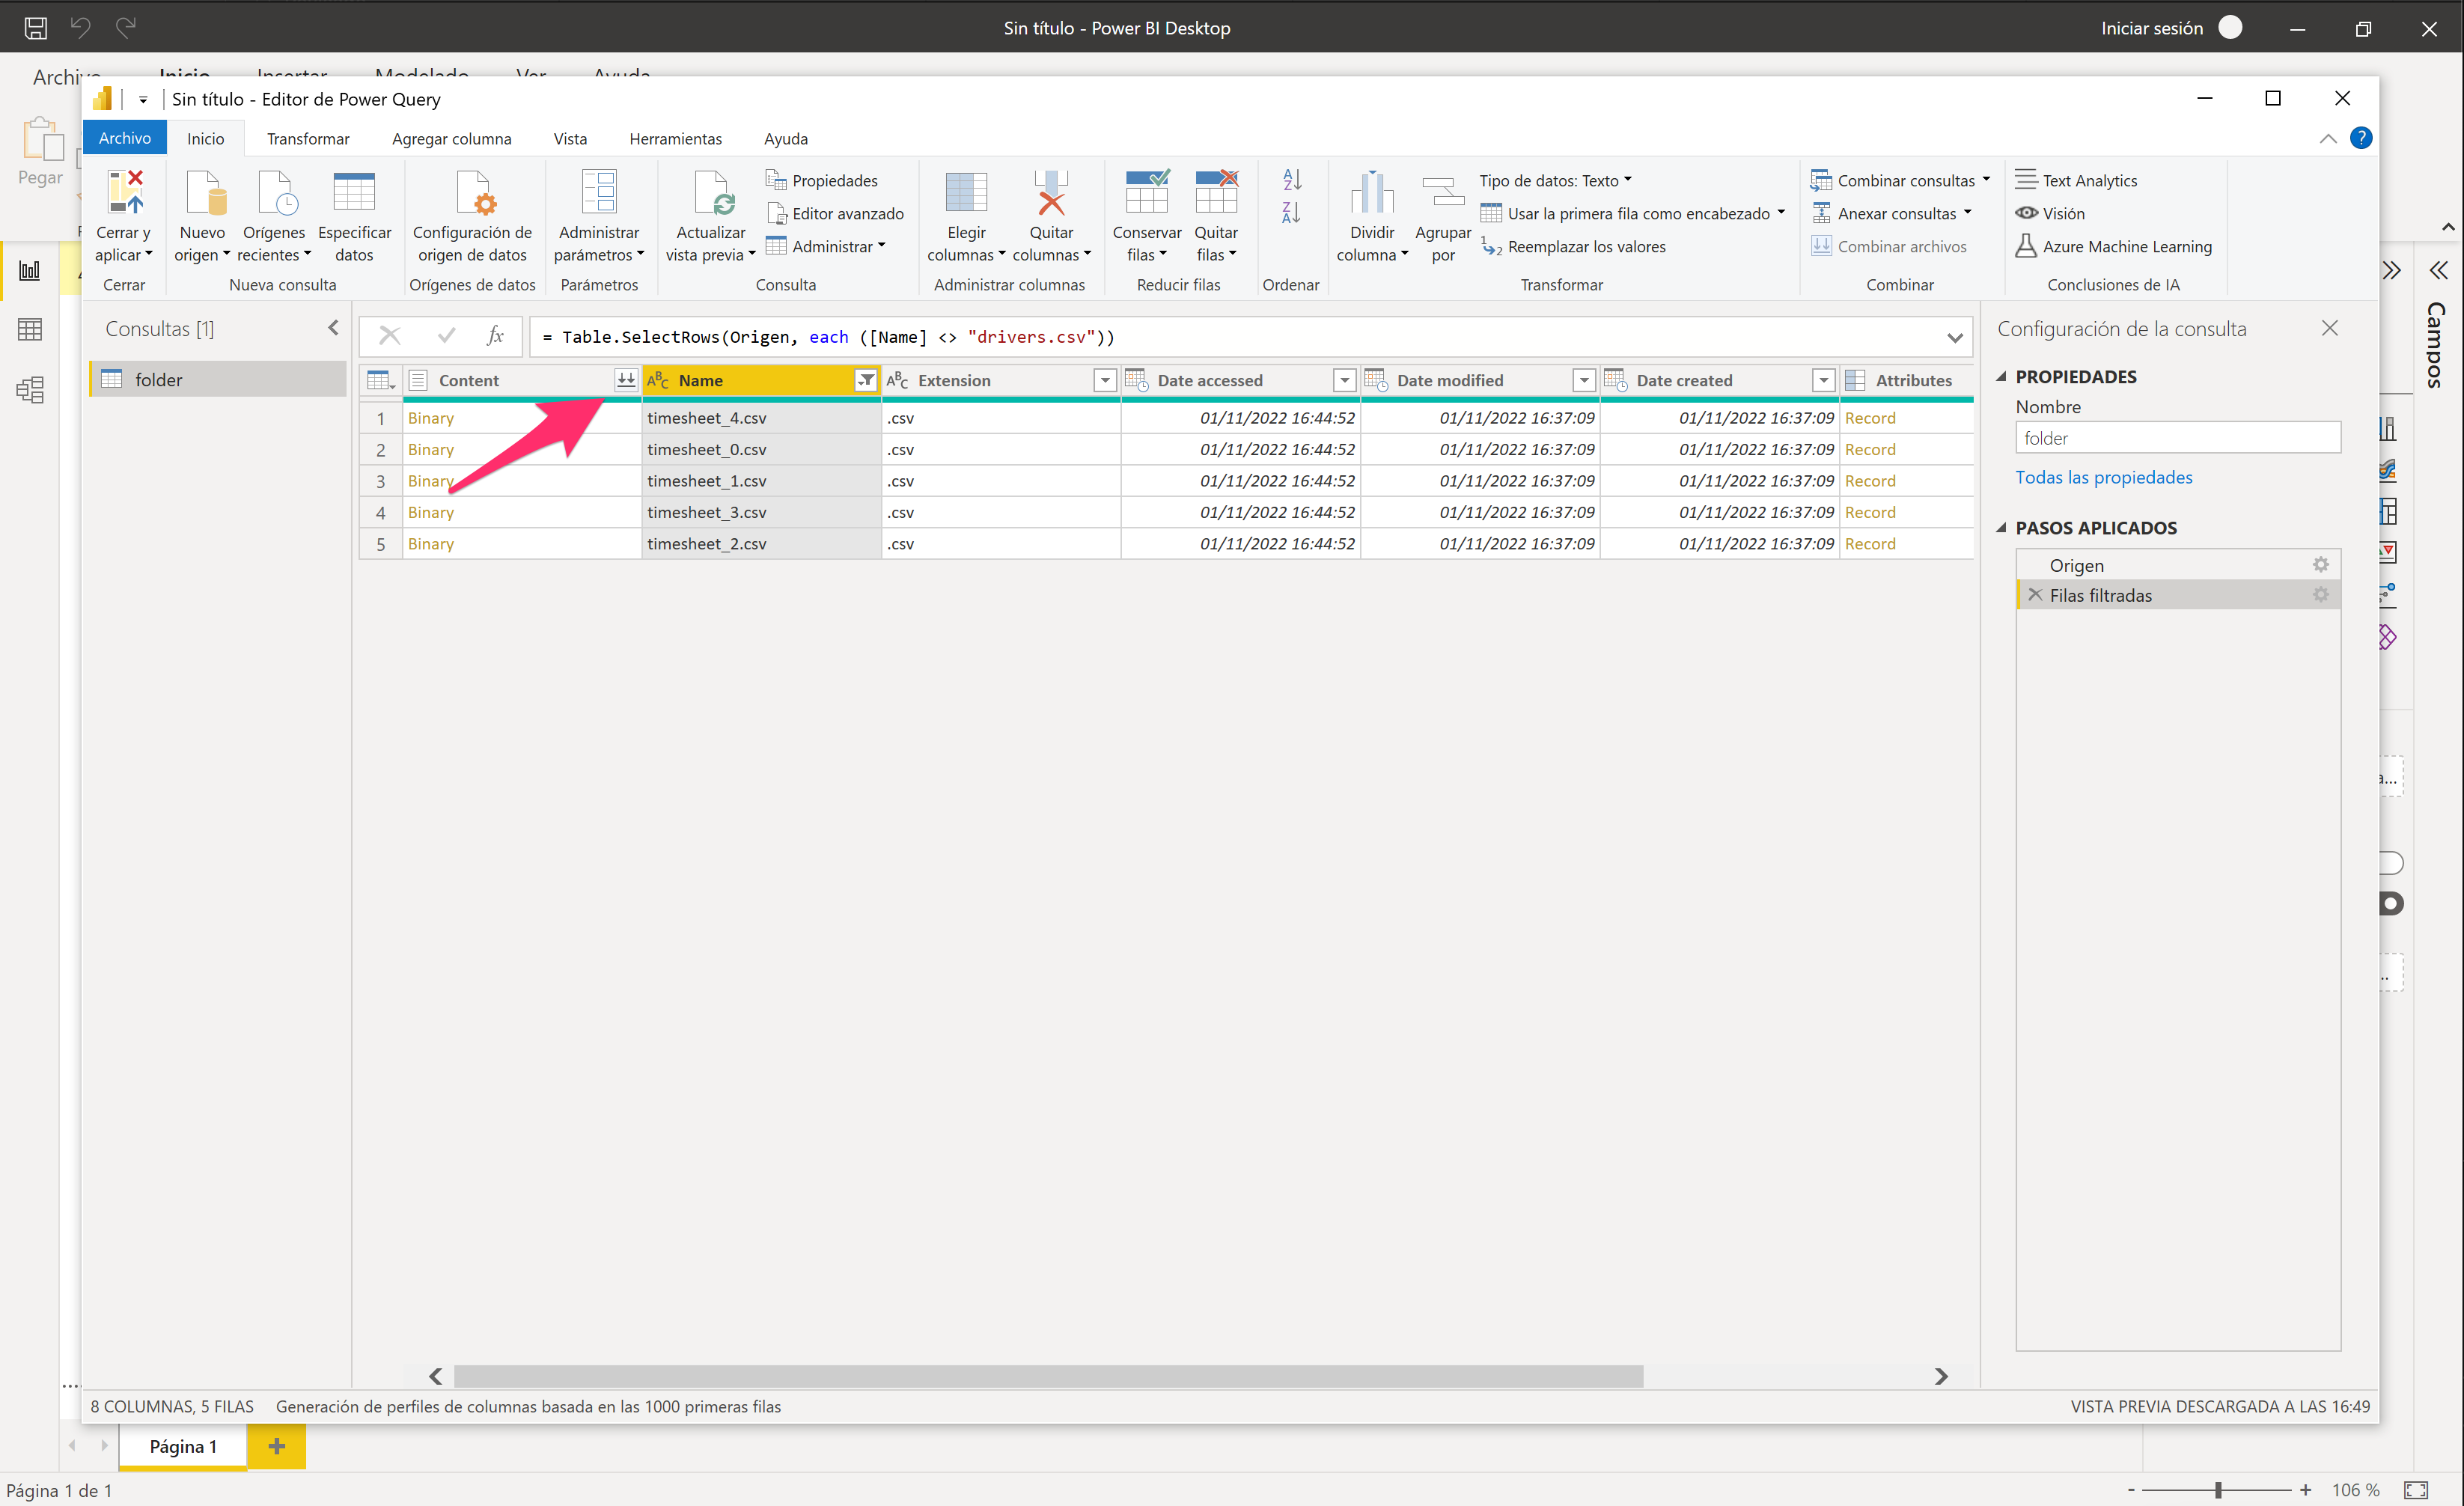This screenshot has width=2464, height=1506.
Task: Open settings gear for Origen step
Action: tap(2321, 565)
